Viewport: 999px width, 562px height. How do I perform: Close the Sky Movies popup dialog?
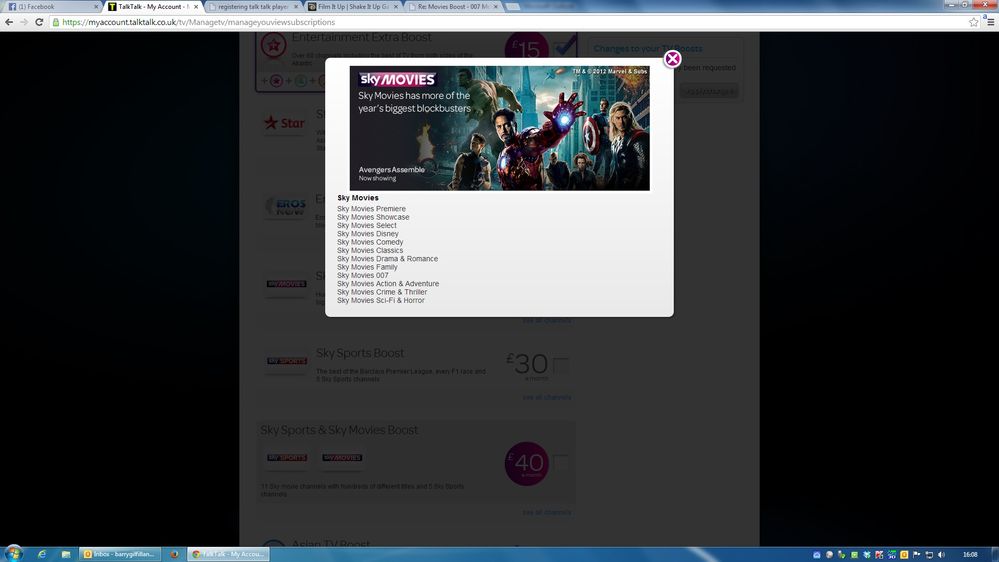[x=673, y=59]
